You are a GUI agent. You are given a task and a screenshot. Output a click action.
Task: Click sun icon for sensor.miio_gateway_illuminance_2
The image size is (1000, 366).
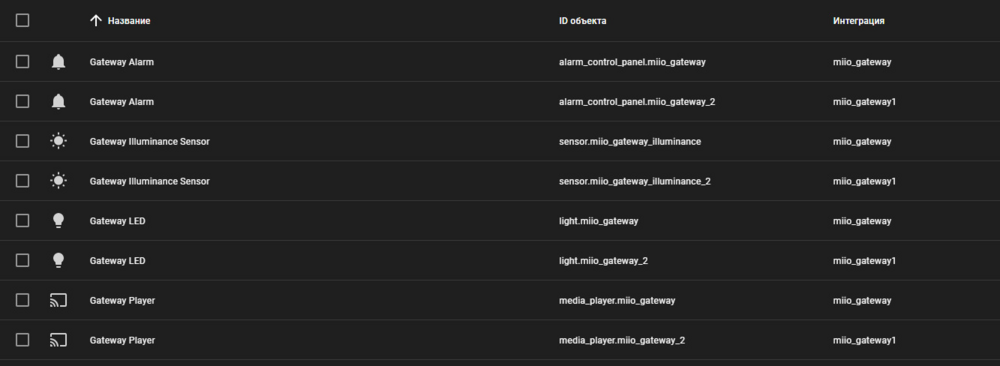pyautogui.click(x=58, y=181)
